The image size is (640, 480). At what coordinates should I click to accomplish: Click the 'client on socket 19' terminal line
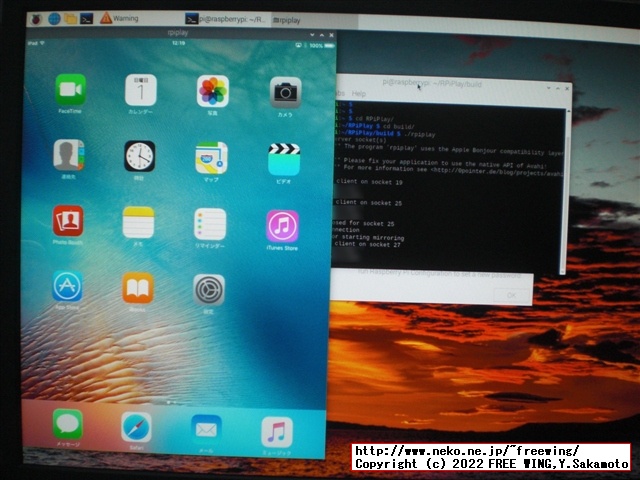click(x=369, y=182)
